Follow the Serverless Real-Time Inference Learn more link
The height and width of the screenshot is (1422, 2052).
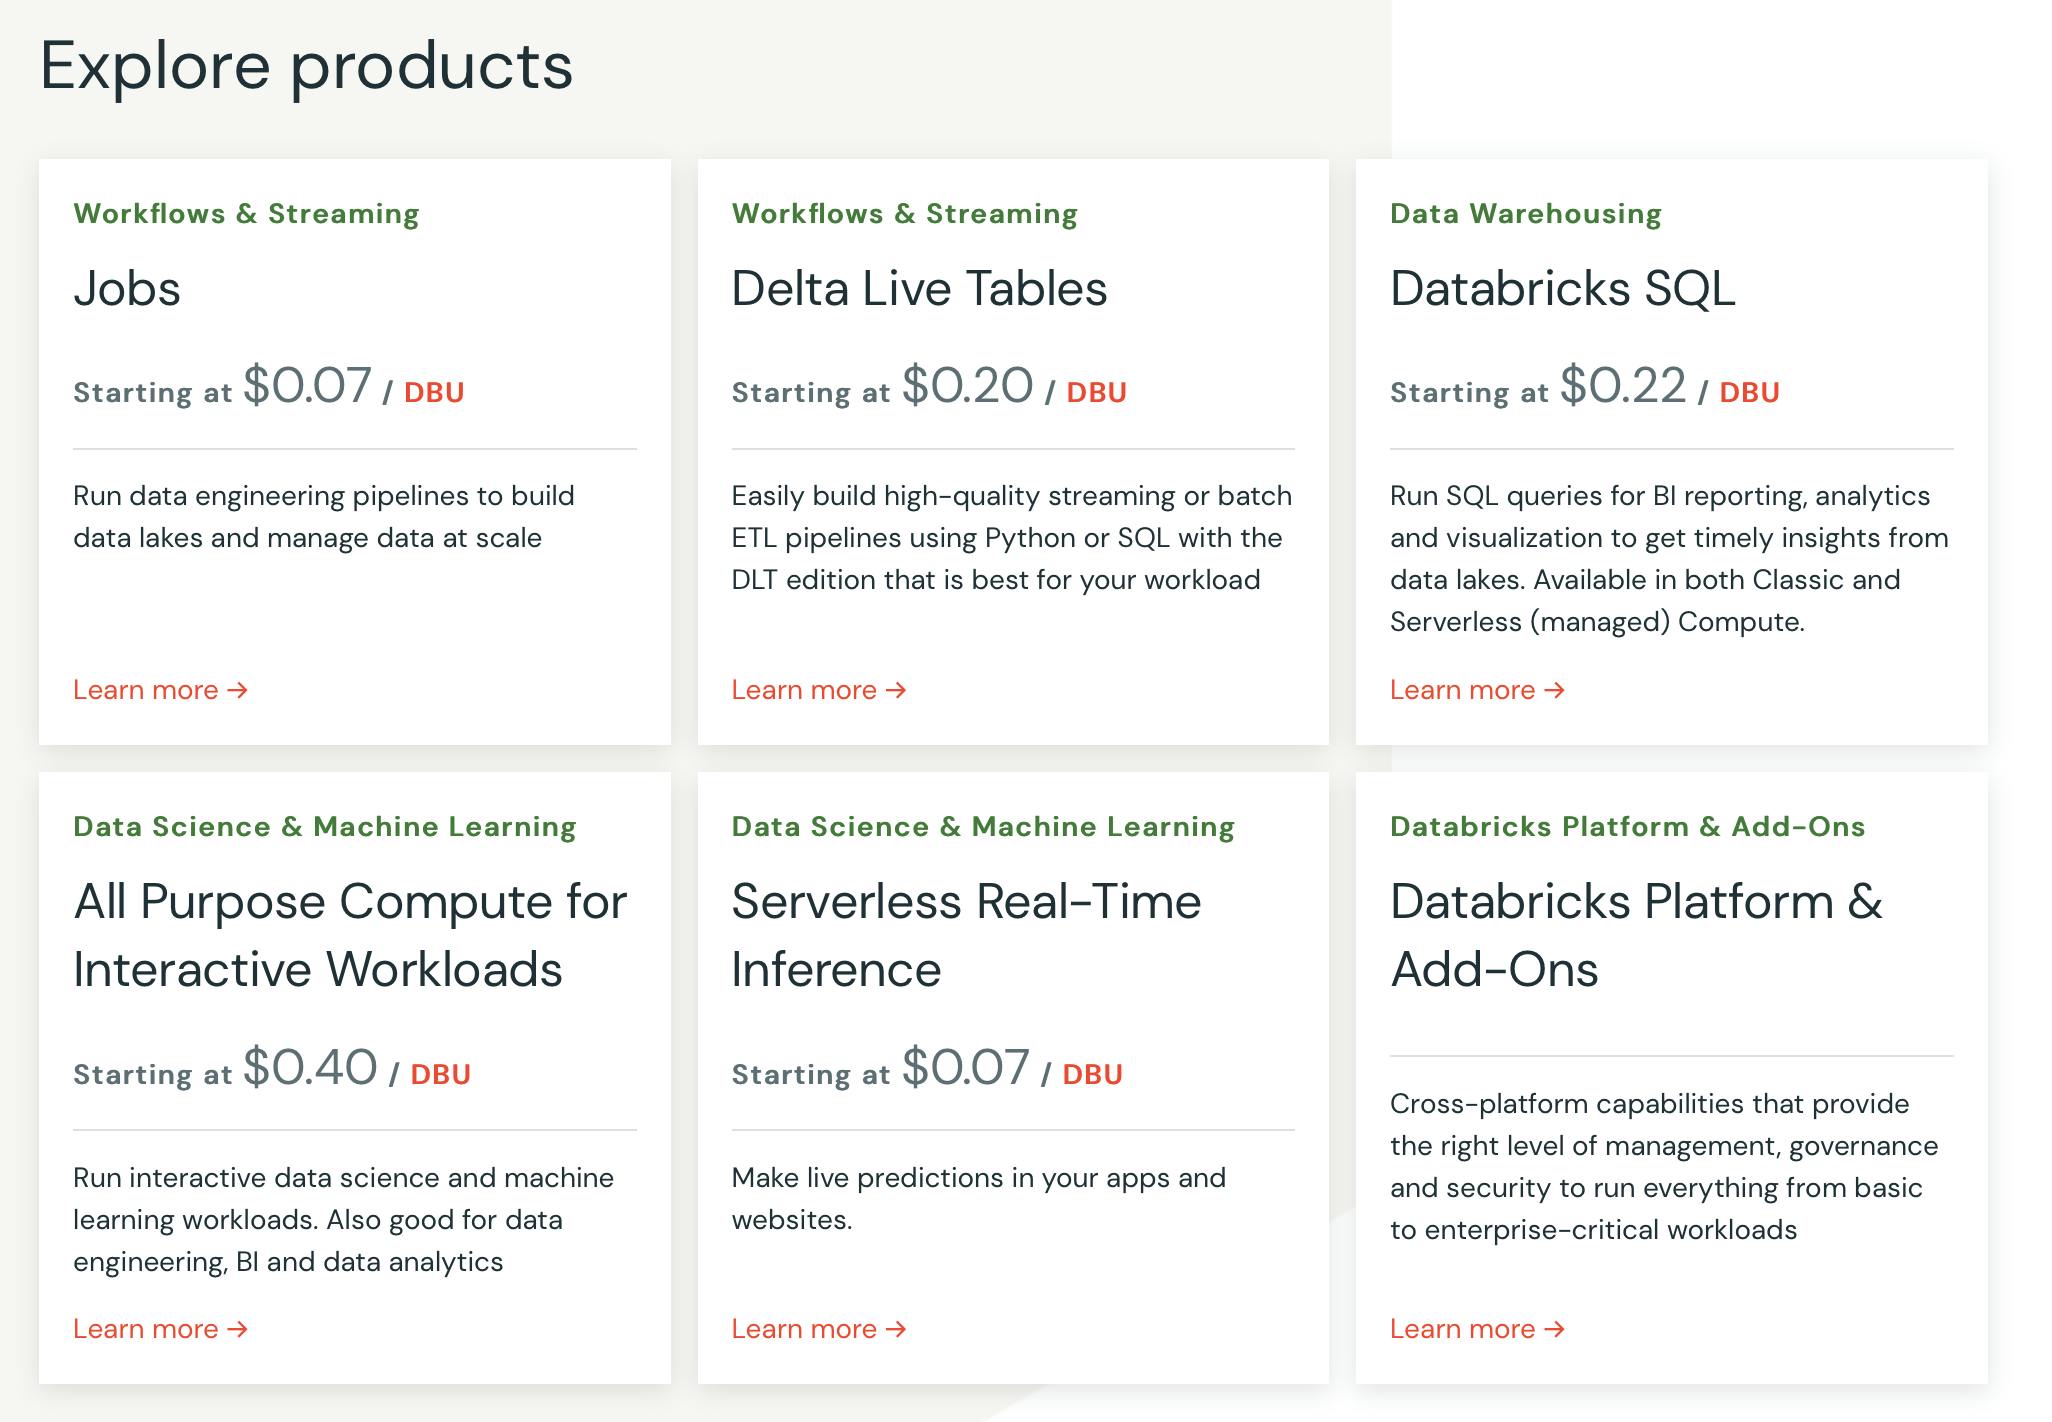(x=804, y=1329)
